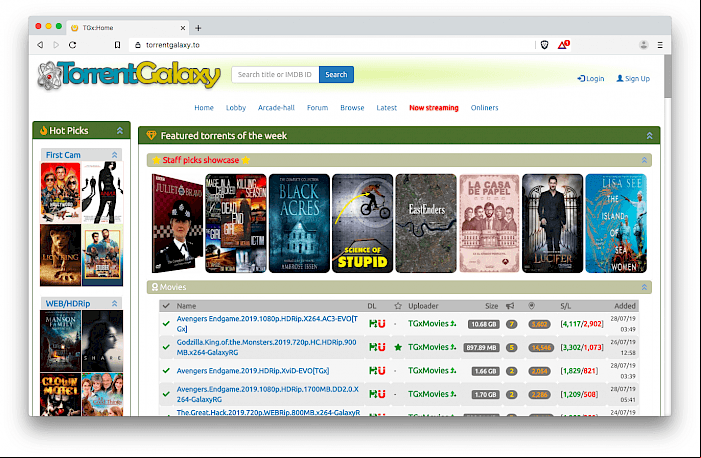Image resolution: width=701 pixels, height=458 pixels.
Task: Open the Lion King poster in First Cam
Action: tap(60, 255)
